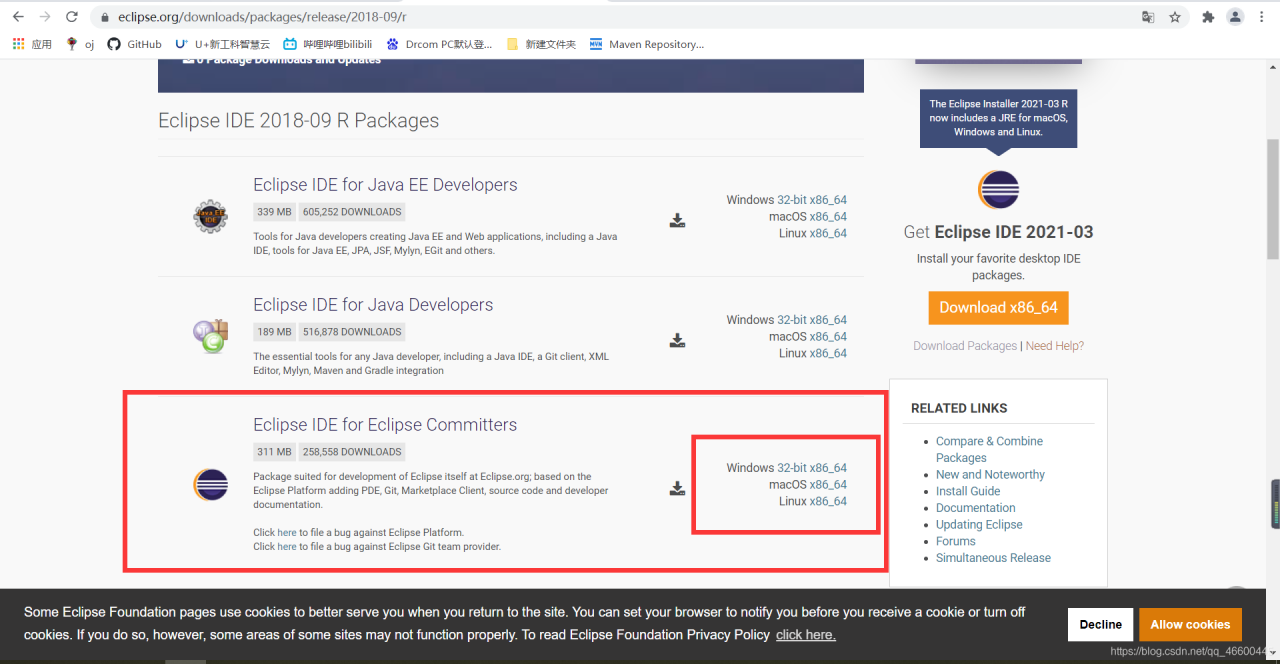
Task: Click Eclipse IDE for Eclipse Committers title
Action: coord(385,425)
